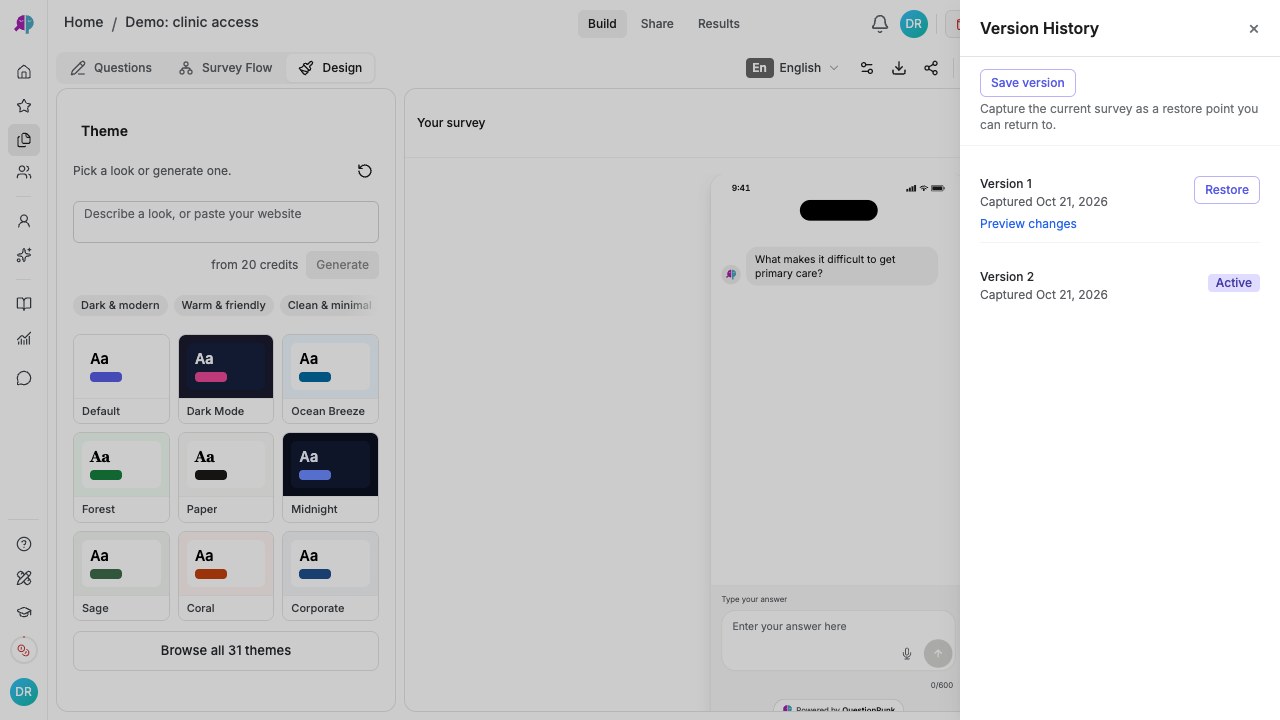Click the 'Describe a look' text field
The width and height of the screenshot is (1280, 720).
[226, 222]
